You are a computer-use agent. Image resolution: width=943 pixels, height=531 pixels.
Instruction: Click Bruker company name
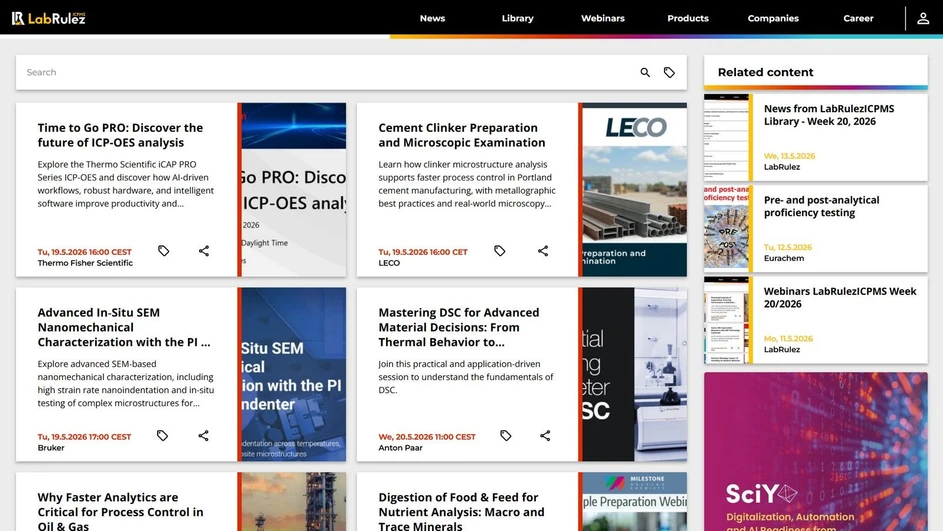coord(51,447)
